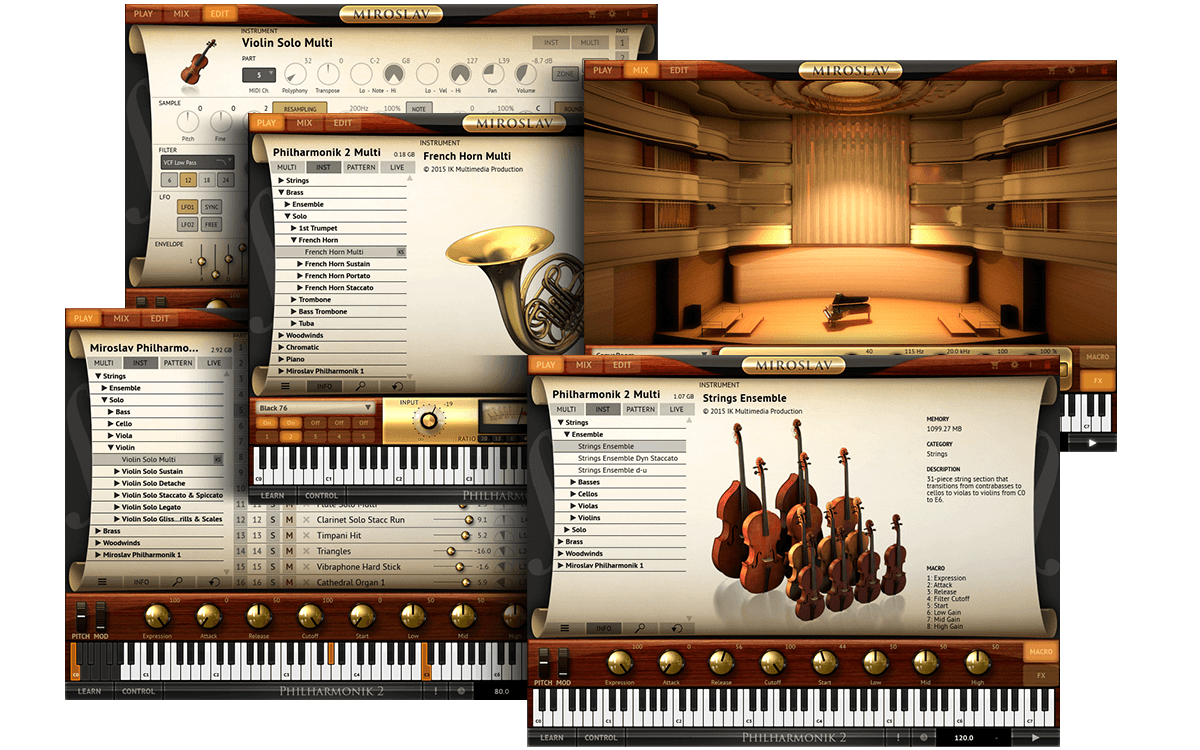The height and width of the screenshot is (750, 1200).
Task: Click the RESAMPLING button in Sample section
Action: point(300,109)
